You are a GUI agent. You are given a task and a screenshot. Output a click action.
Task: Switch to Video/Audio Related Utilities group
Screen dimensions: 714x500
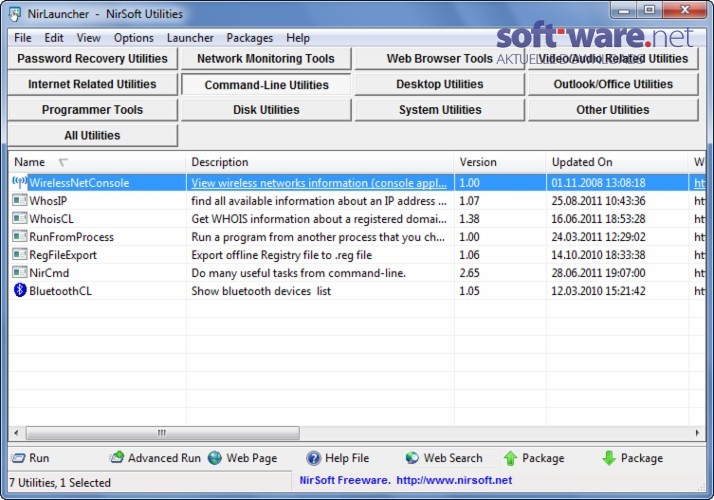613,59
